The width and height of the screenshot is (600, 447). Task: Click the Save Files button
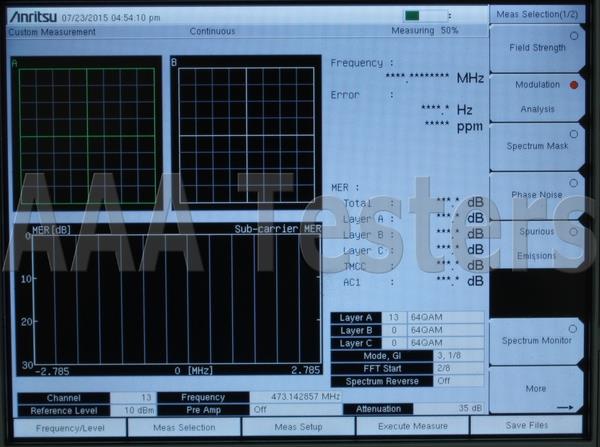[x=527, y=425]
